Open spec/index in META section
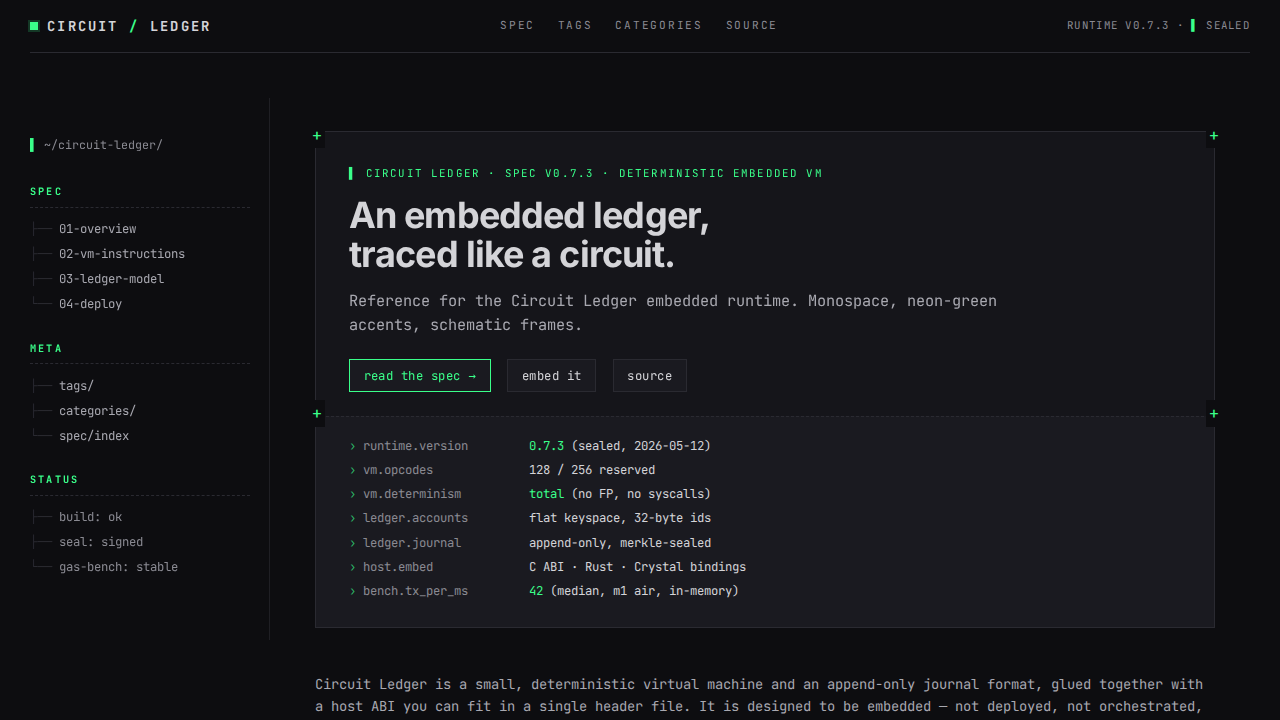The width and height of the screenshot is (1280, 720). (94, 436)
